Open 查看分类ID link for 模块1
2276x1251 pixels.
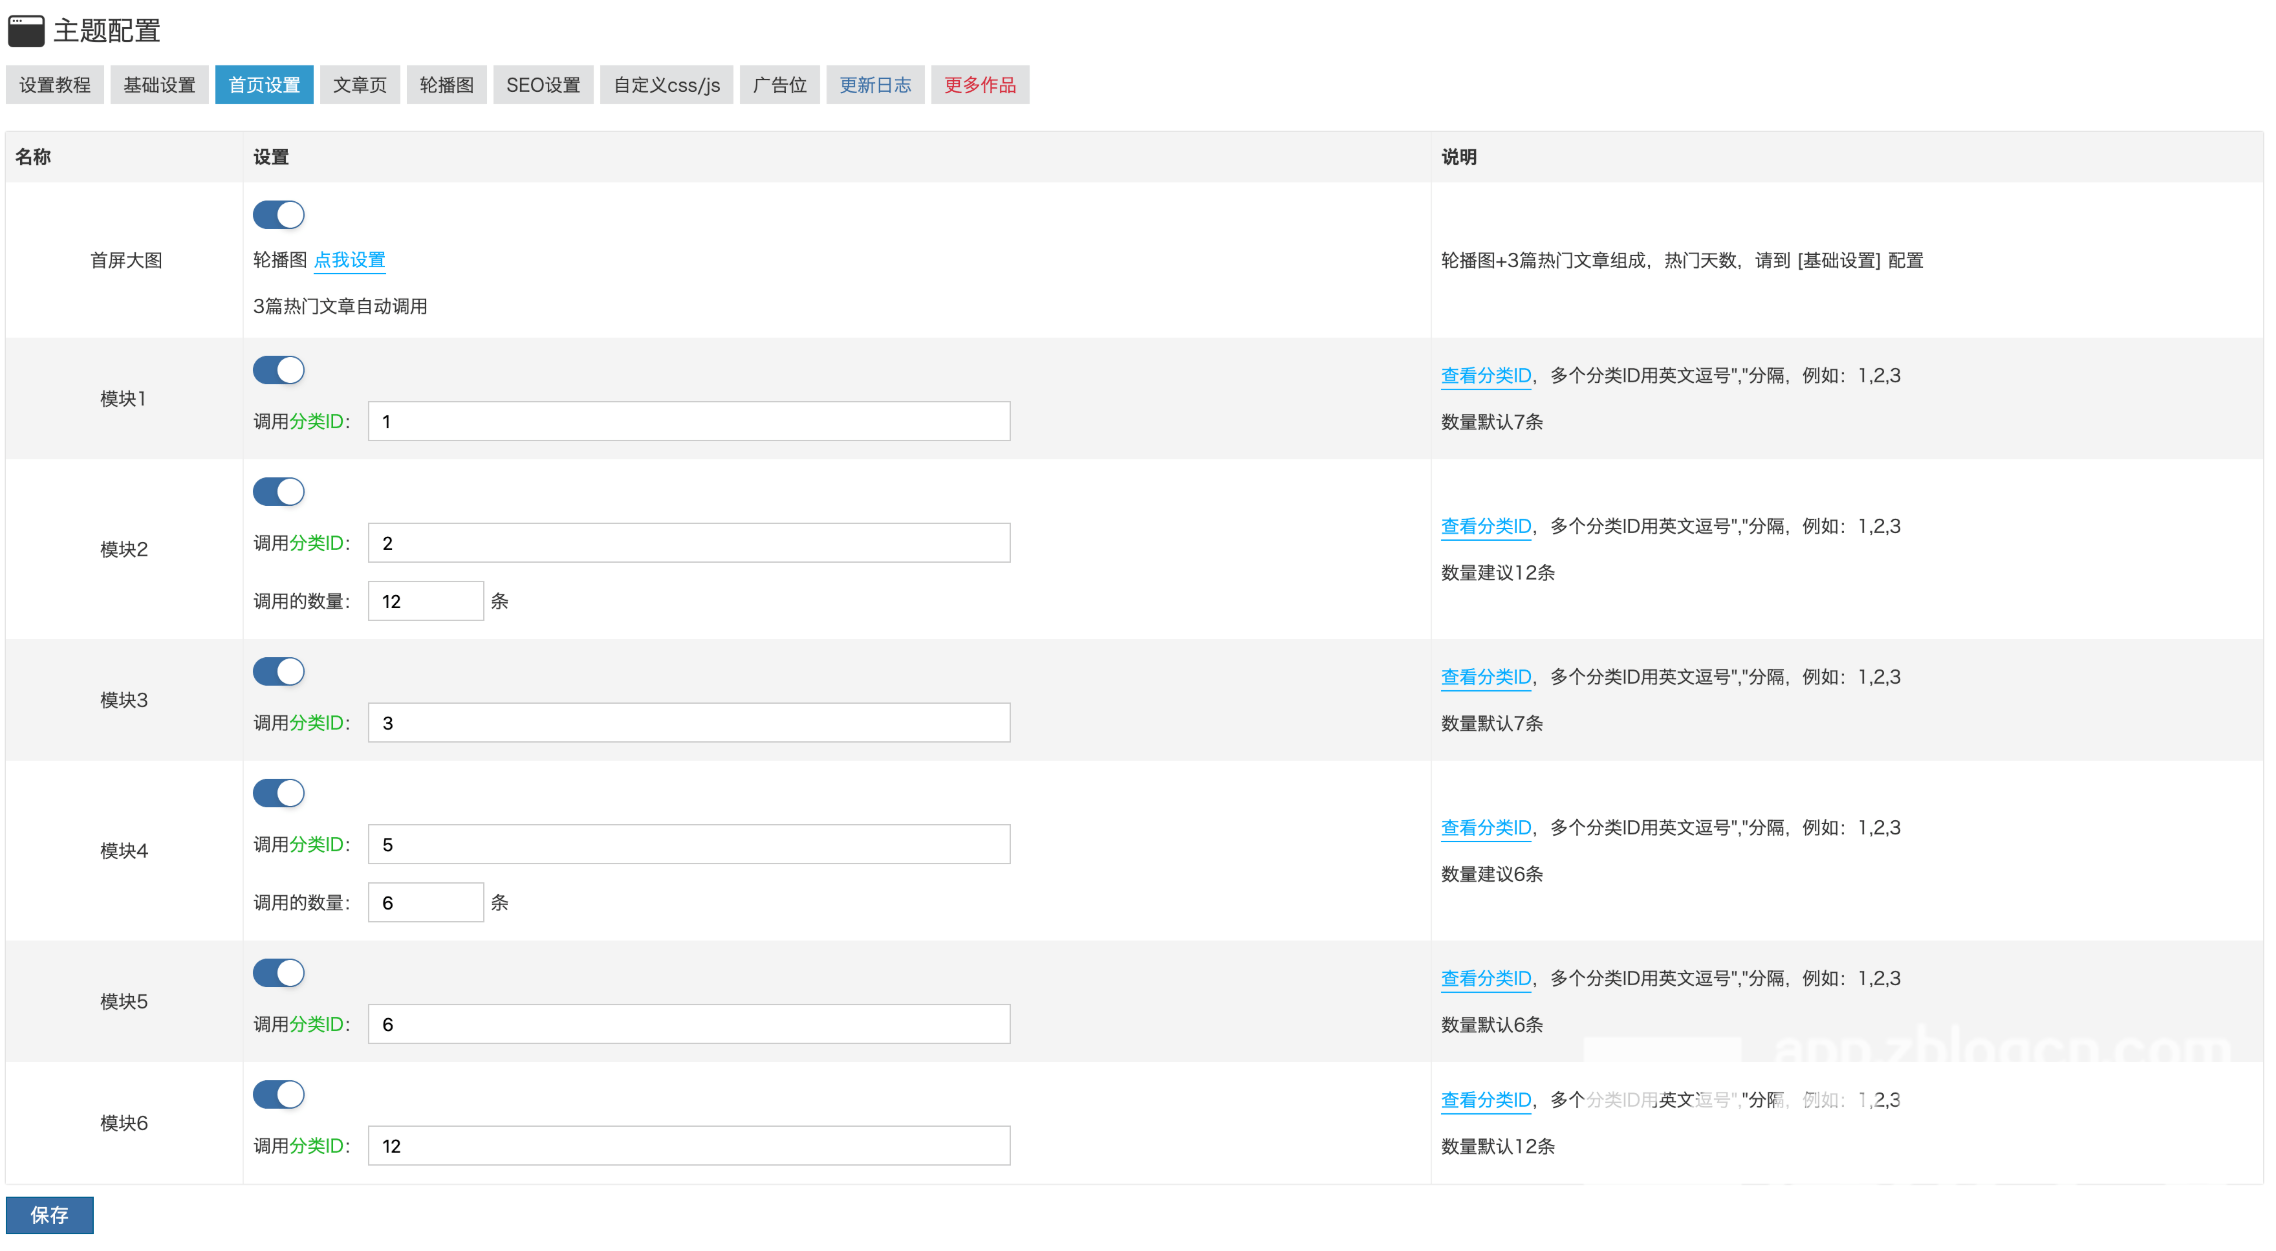[1486, 376]
